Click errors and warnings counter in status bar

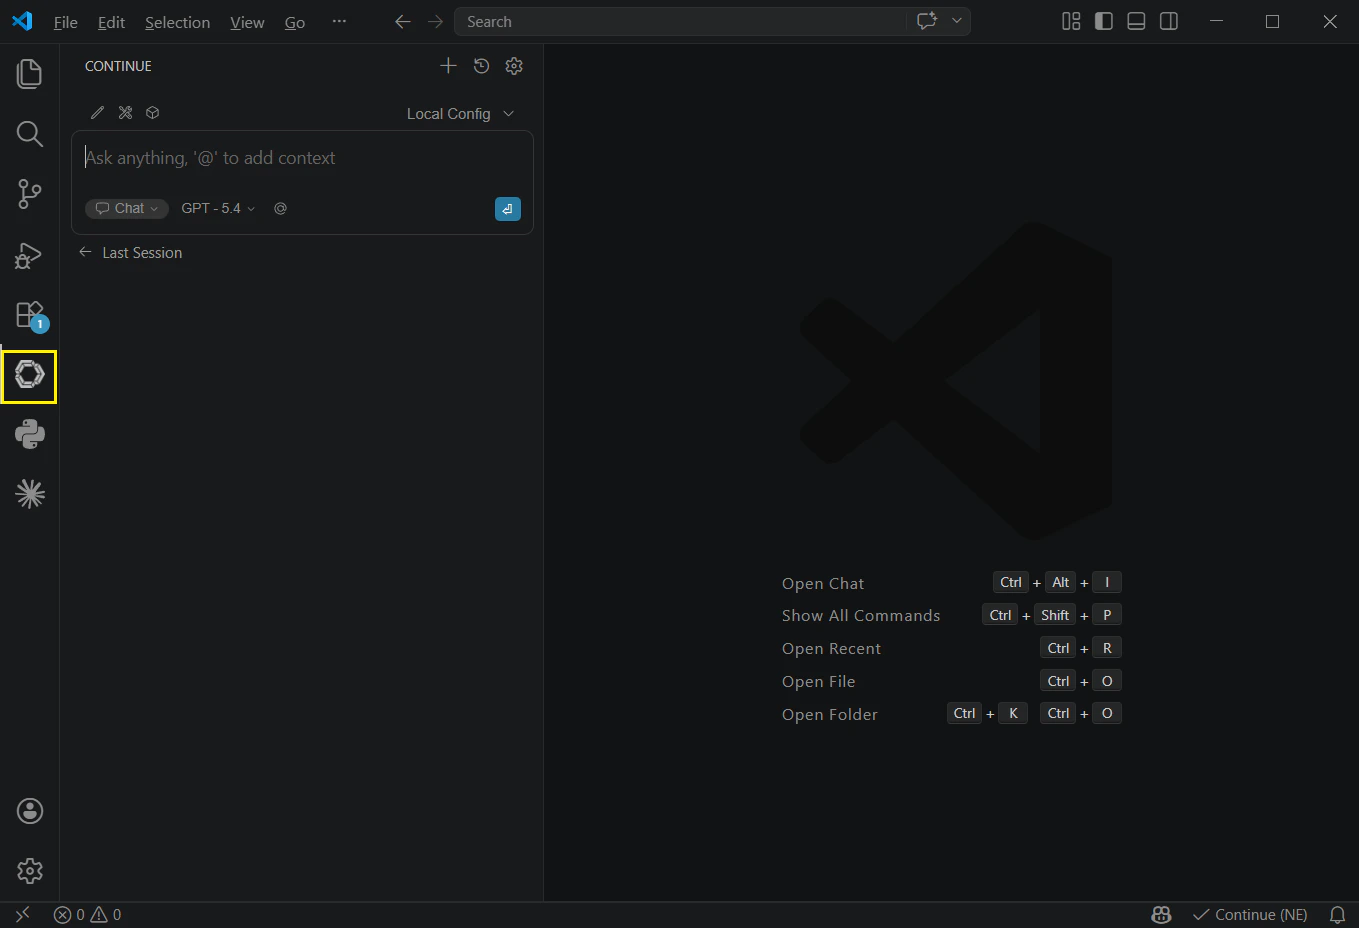tap(88, 914)
